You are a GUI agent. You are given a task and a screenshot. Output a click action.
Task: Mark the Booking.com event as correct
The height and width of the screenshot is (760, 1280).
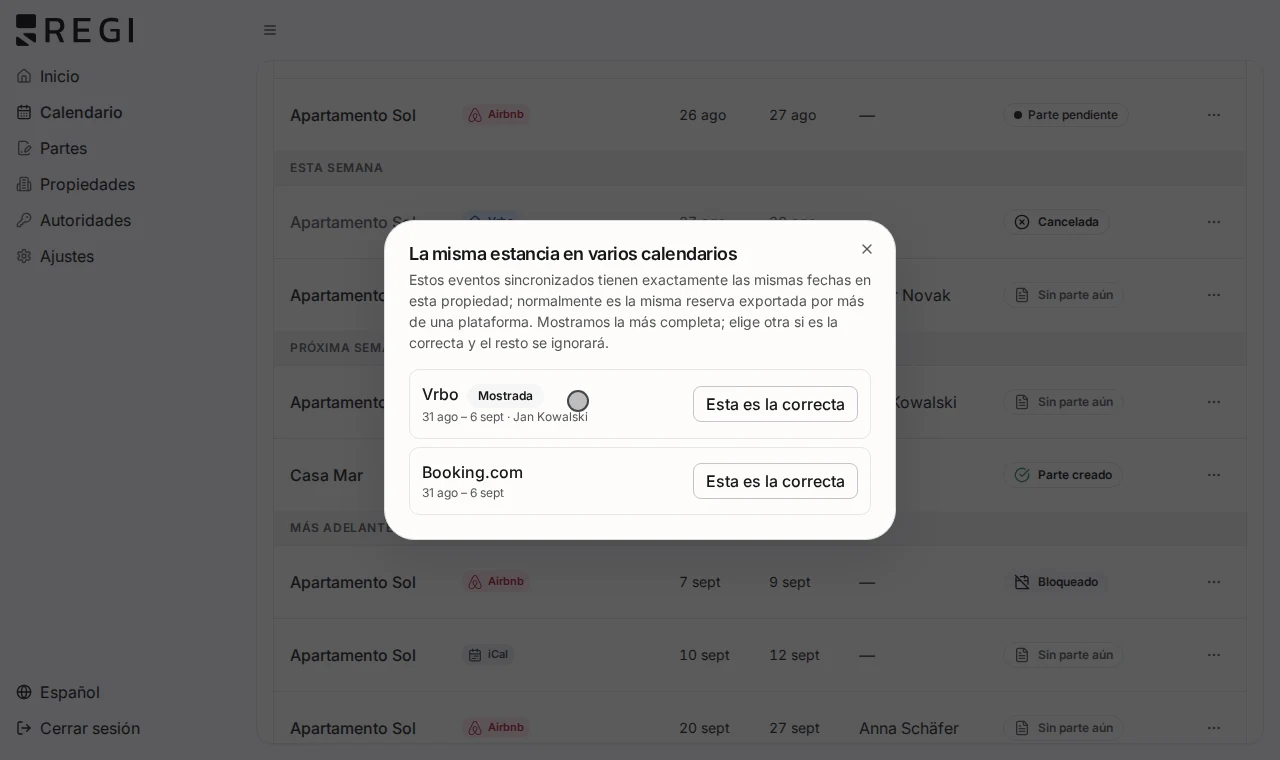tap(775, 481)
